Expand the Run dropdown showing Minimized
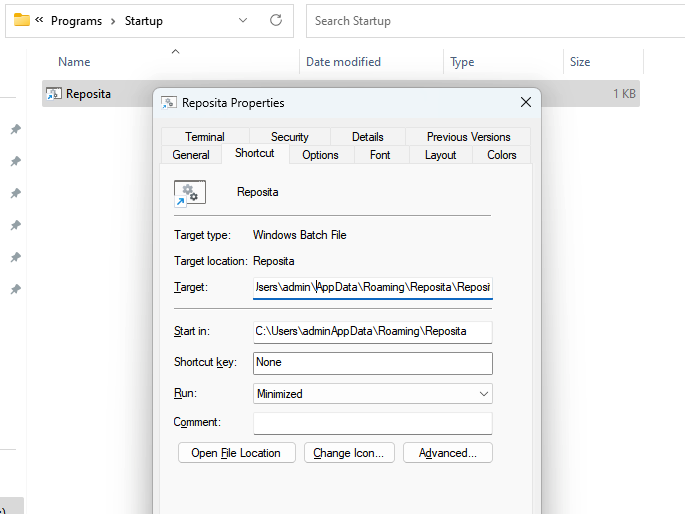The height and width of the screenshot is (514, 685). [373, 393]
